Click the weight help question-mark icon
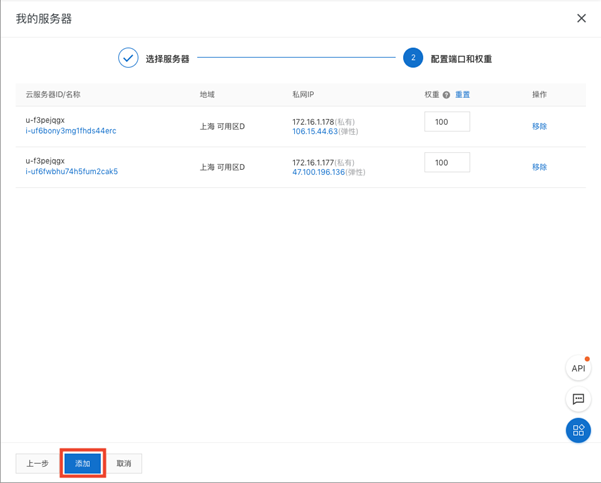This screenshot has width=601, height=483. tap(446, 95)
